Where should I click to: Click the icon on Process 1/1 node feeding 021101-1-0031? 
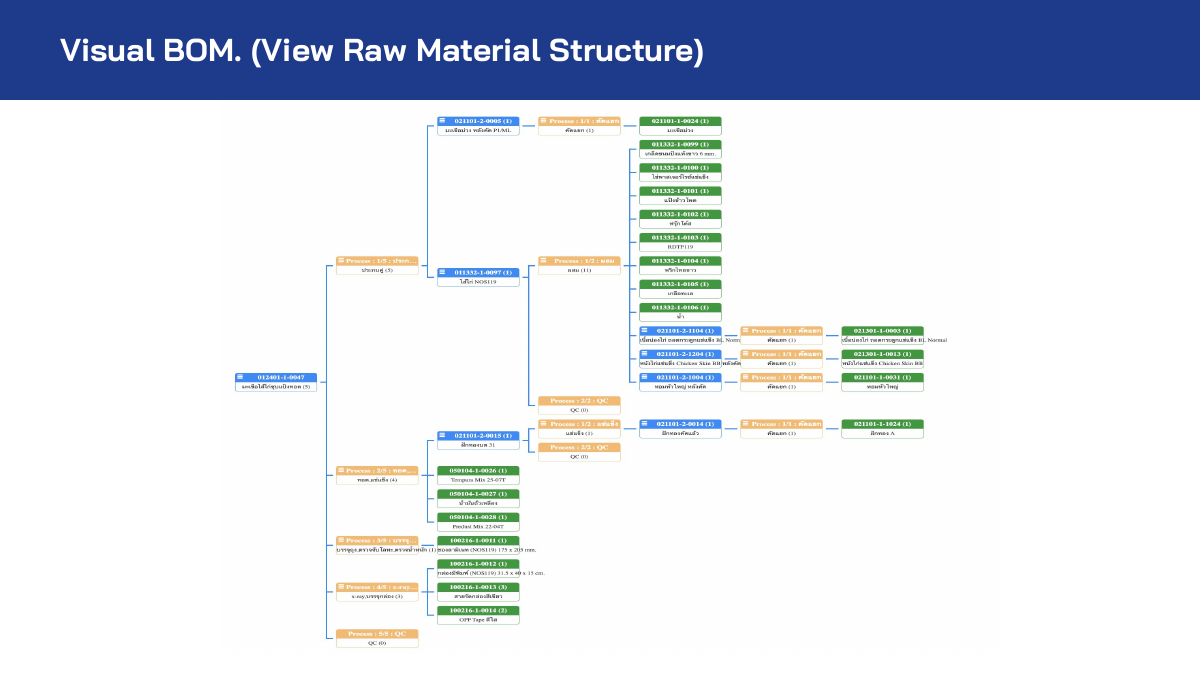(x=746, y=377)
